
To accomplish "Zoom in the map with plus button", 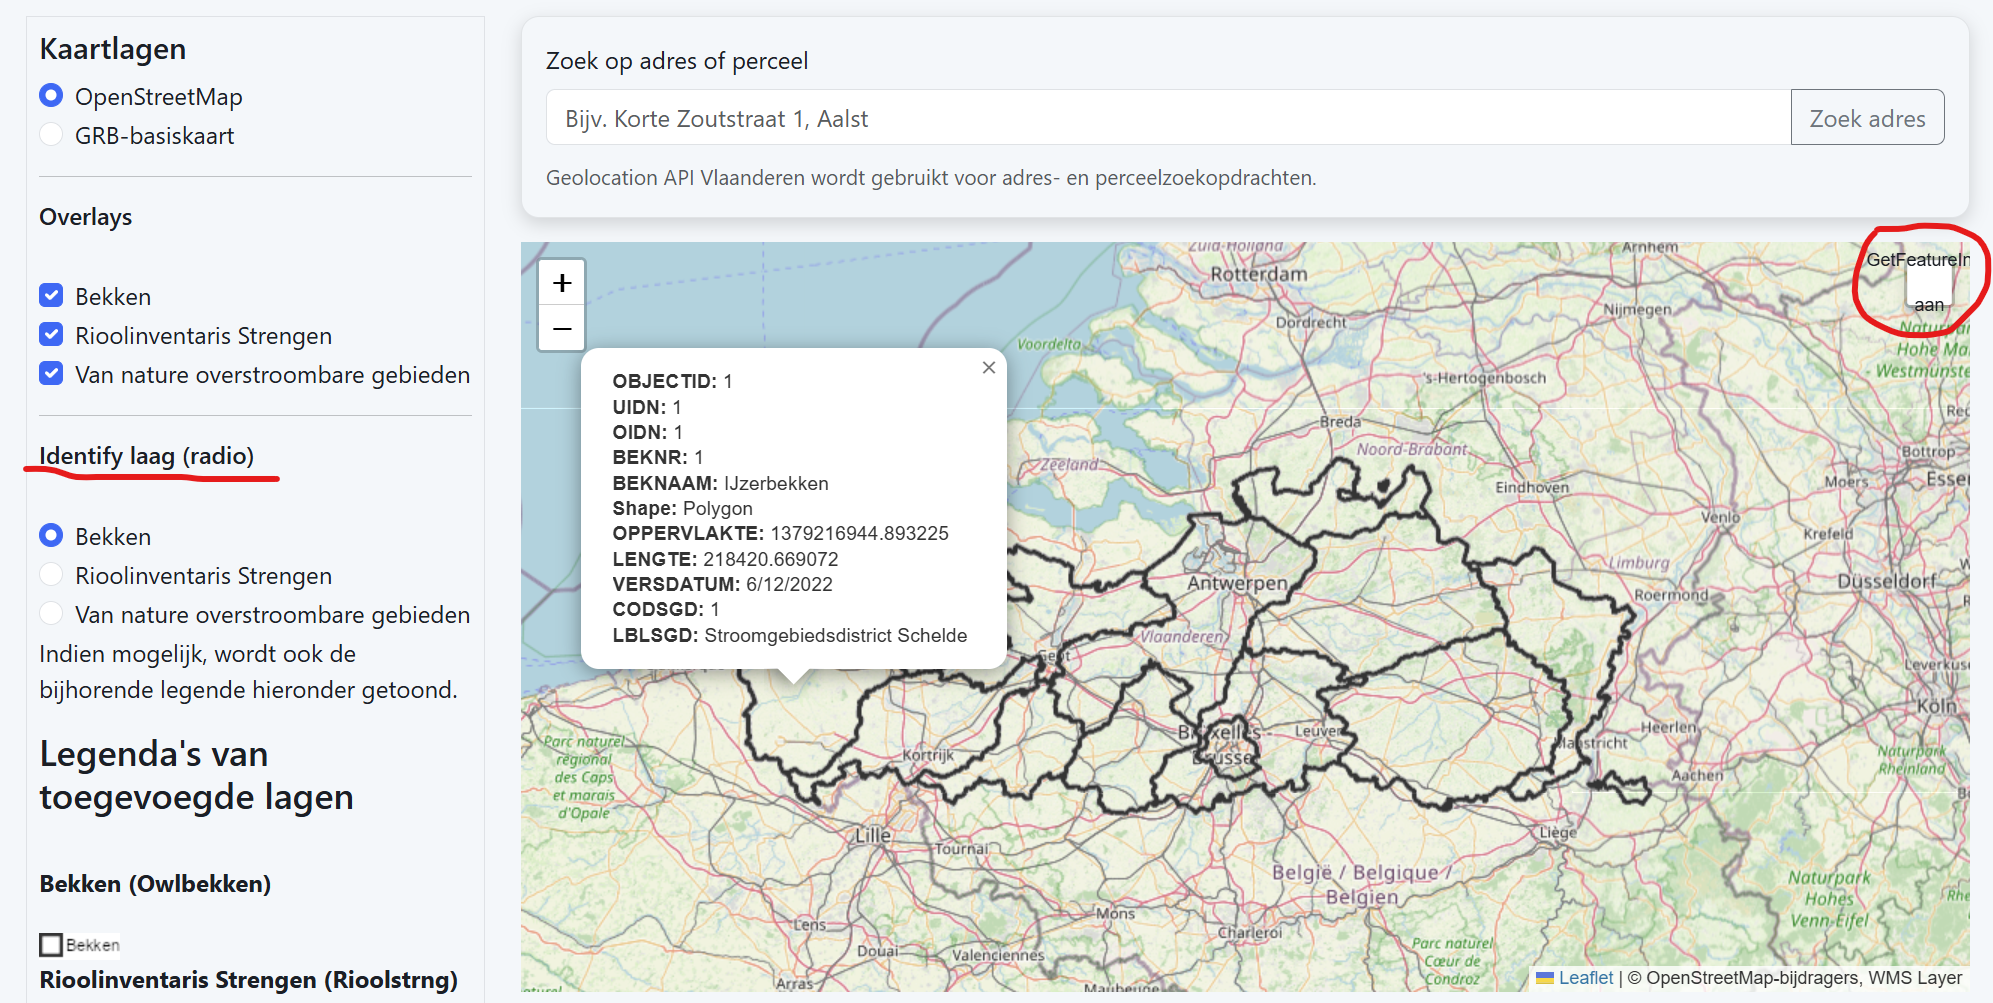I will pos(562,283).
